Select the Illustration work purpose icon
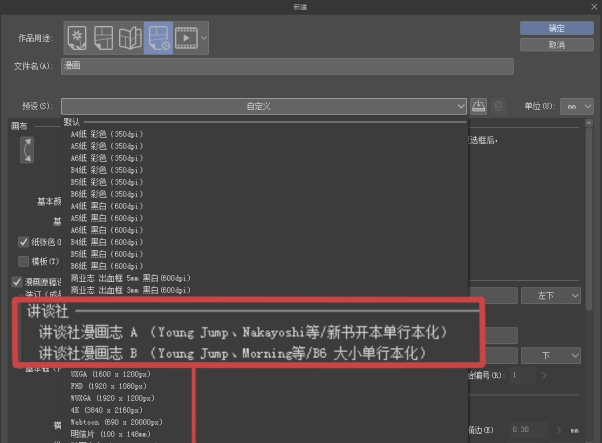The width and height of the screenshot is (602, 443). (77, 38)
